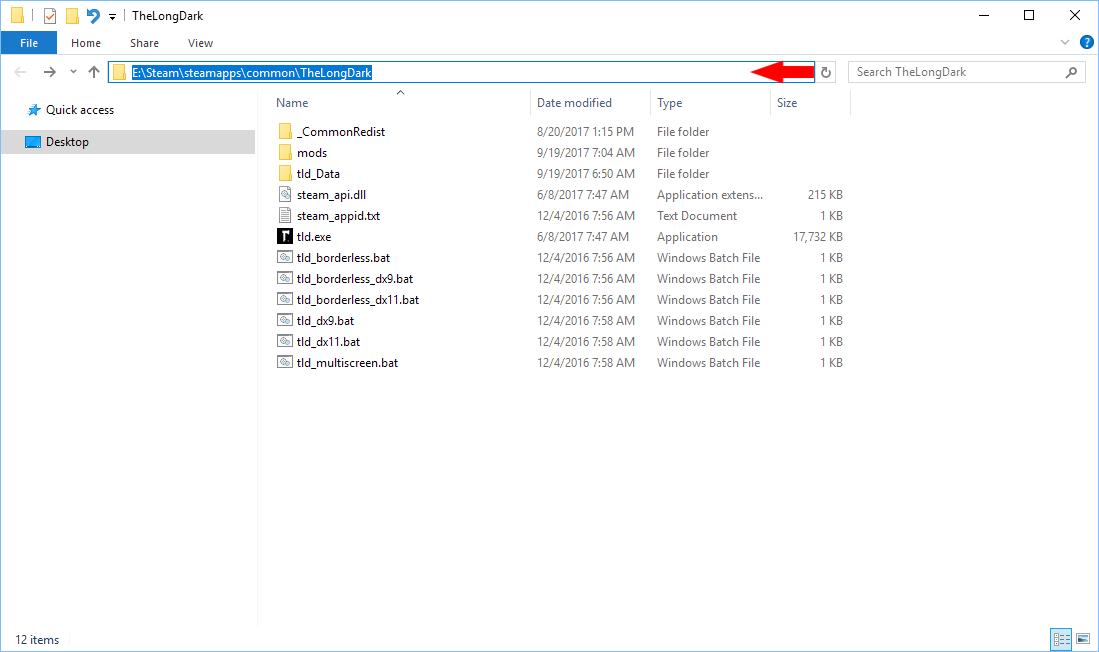This screenshot has width=1099, height=652.
Task: Select Desktop in the navigation pane
Action: coord(128,142)
